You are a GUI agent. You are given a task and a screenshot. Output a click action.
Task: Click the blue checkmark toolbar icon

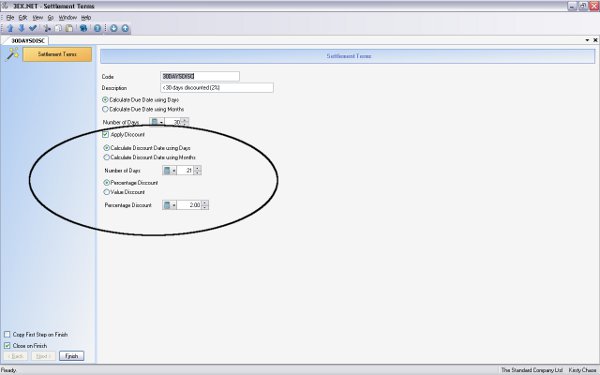point(33,28)
